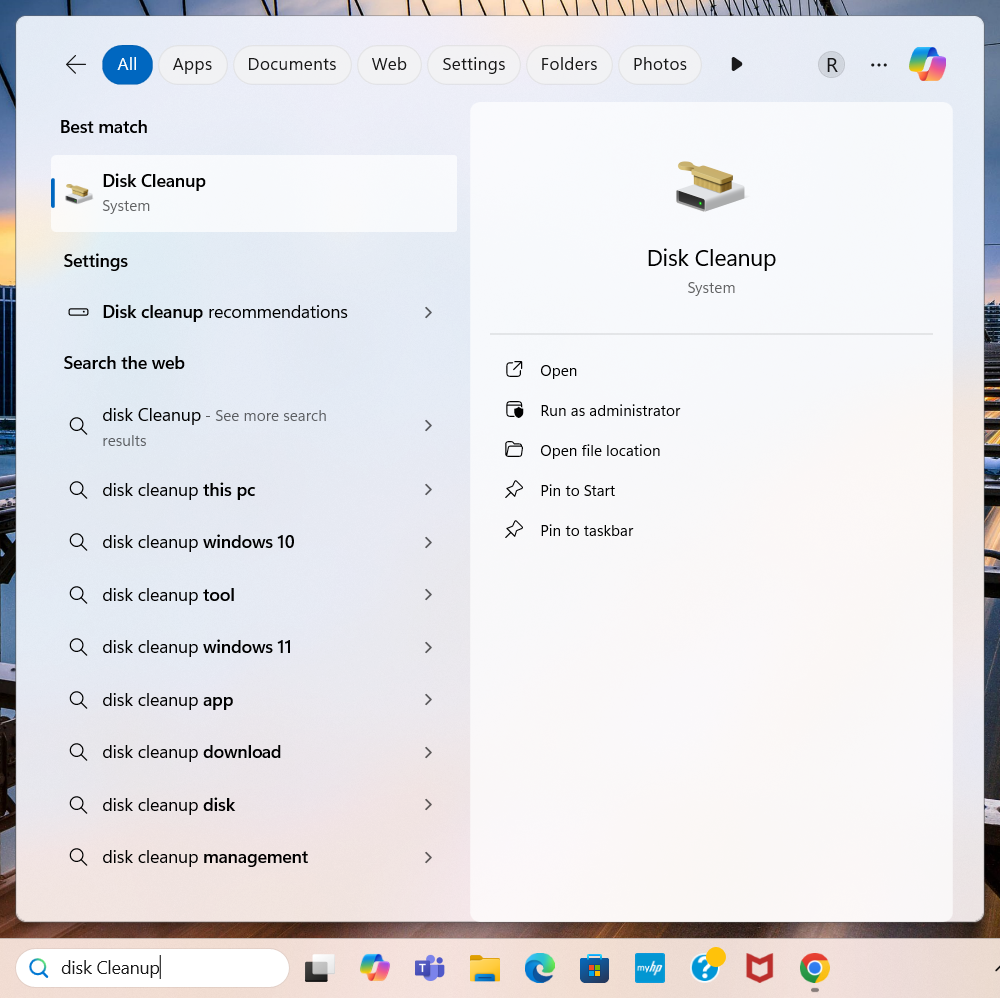Select the 'disk cleanup windows 10' suggestion text
The image size is (1000, 998).
pyautogui.click(x=198, y=542)
